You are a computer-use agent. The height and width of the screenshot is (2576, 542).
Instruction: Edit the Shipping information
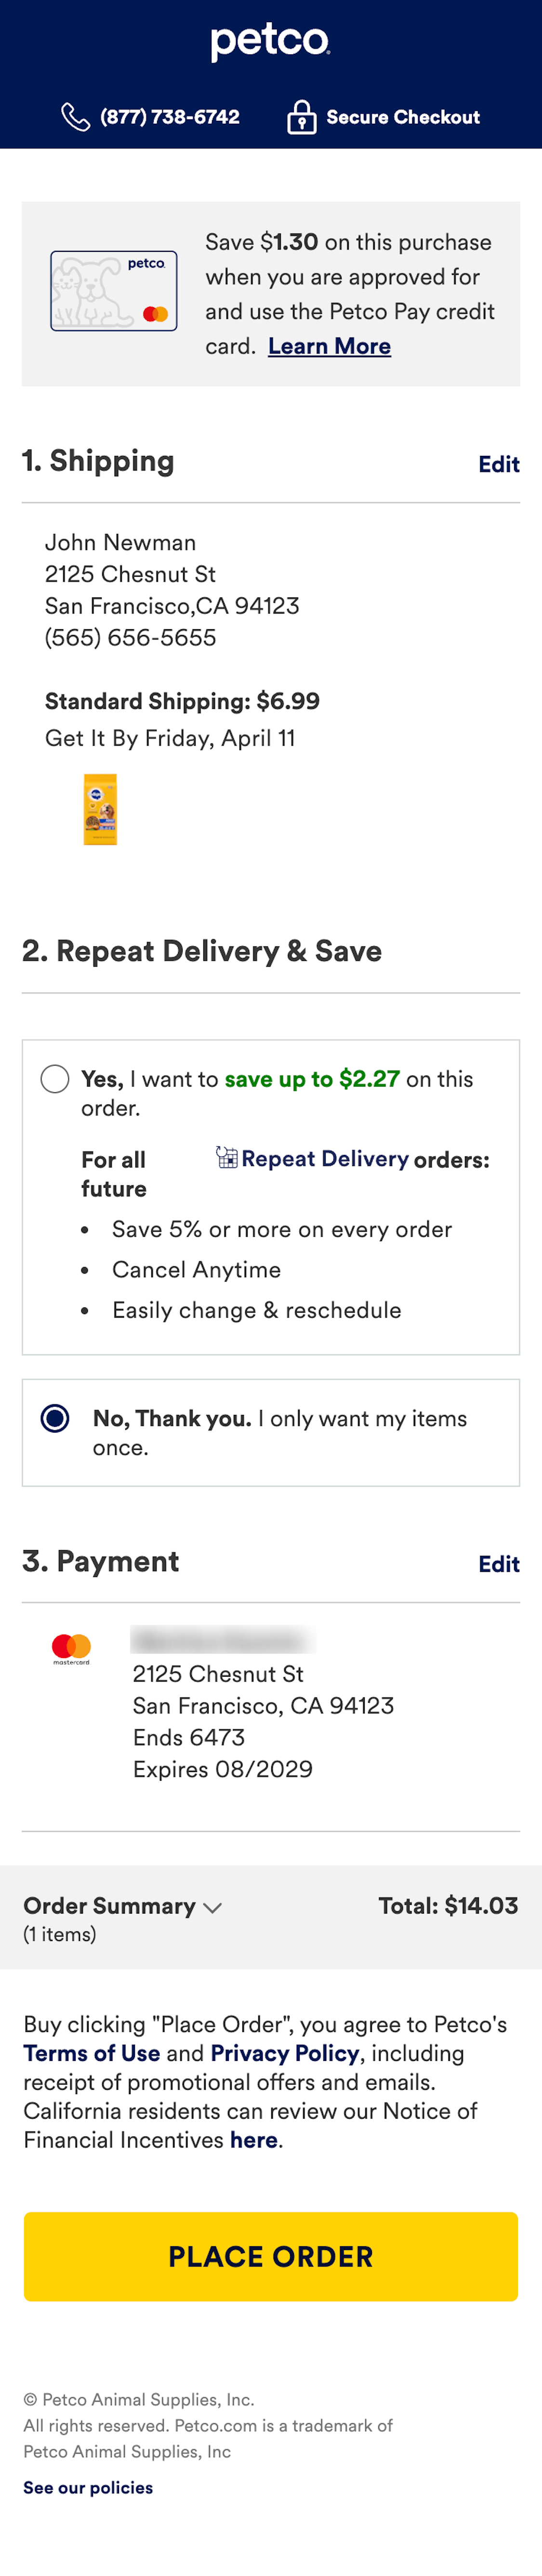coord(498,463)
